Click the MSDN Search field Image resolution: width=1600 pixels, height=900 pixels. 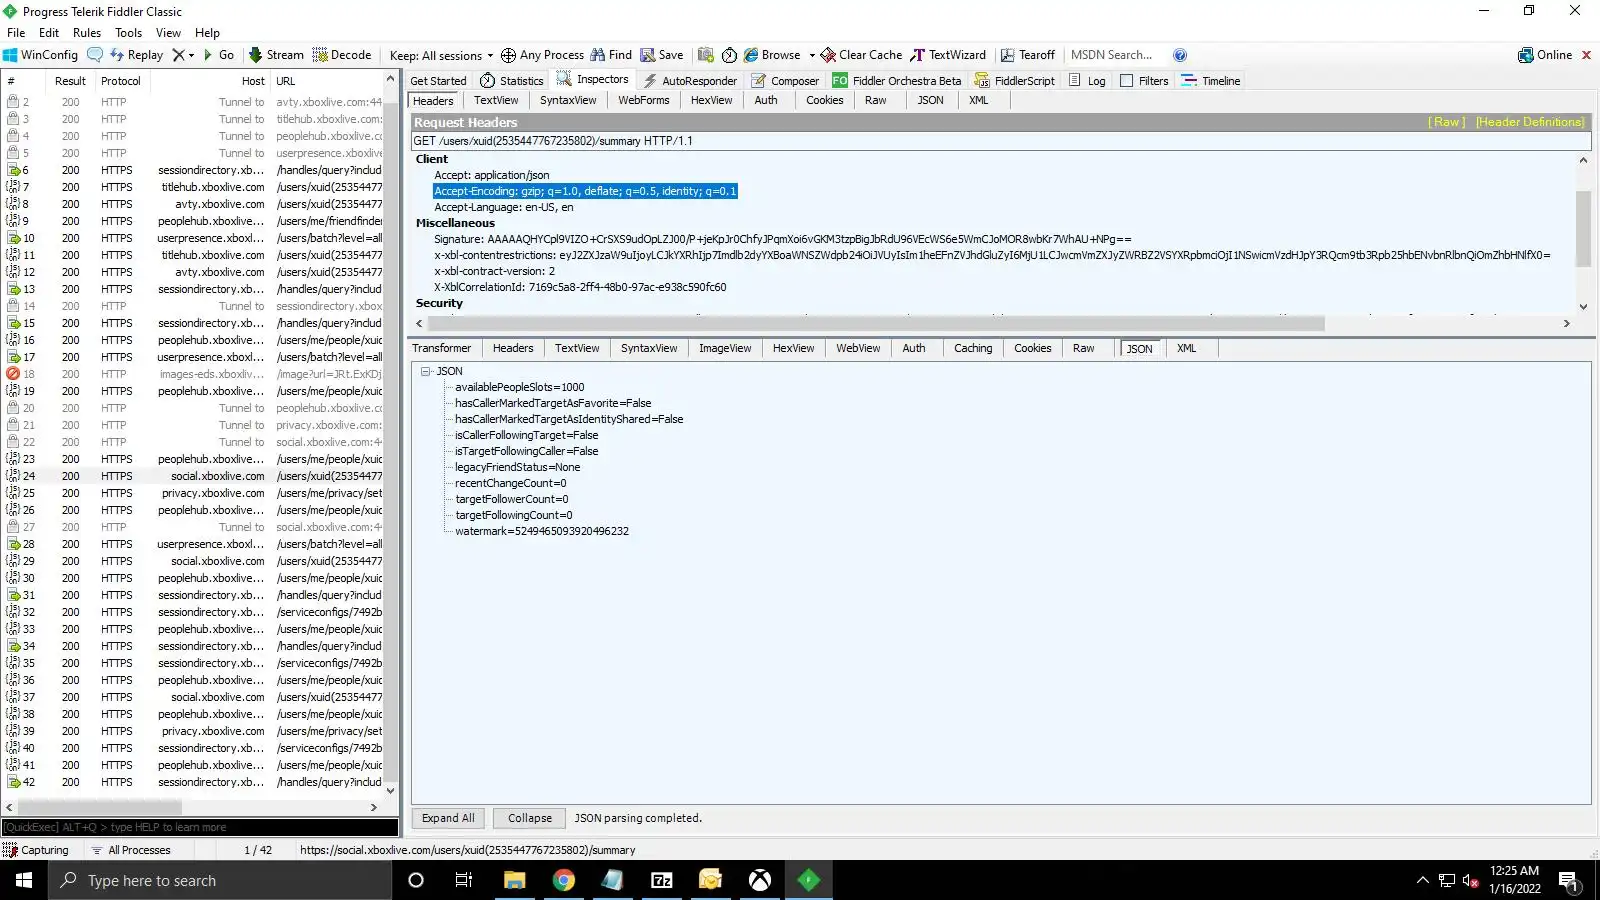1112,55
